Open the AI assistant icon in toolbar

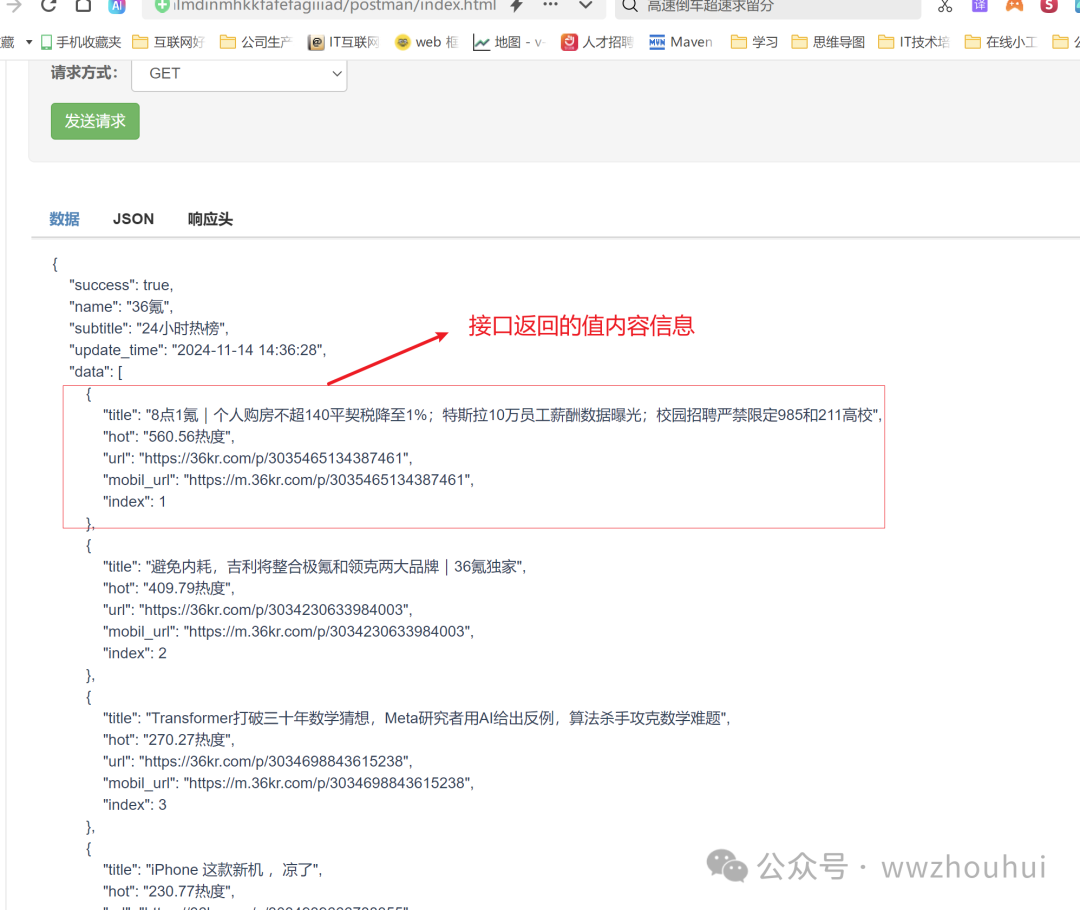pos(117,6)
